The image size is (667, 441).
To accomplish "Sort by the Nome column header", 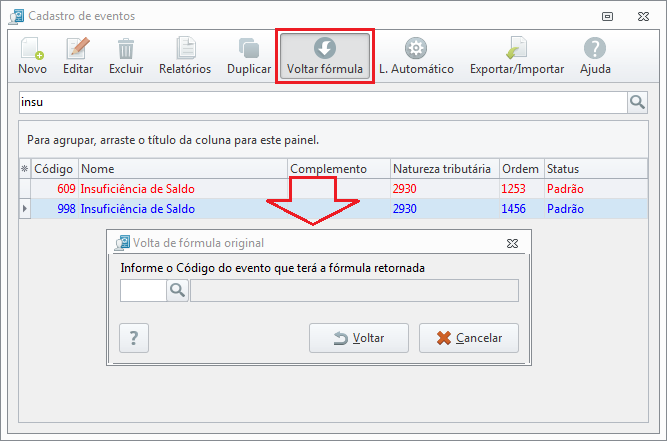I will click(183, 169).
